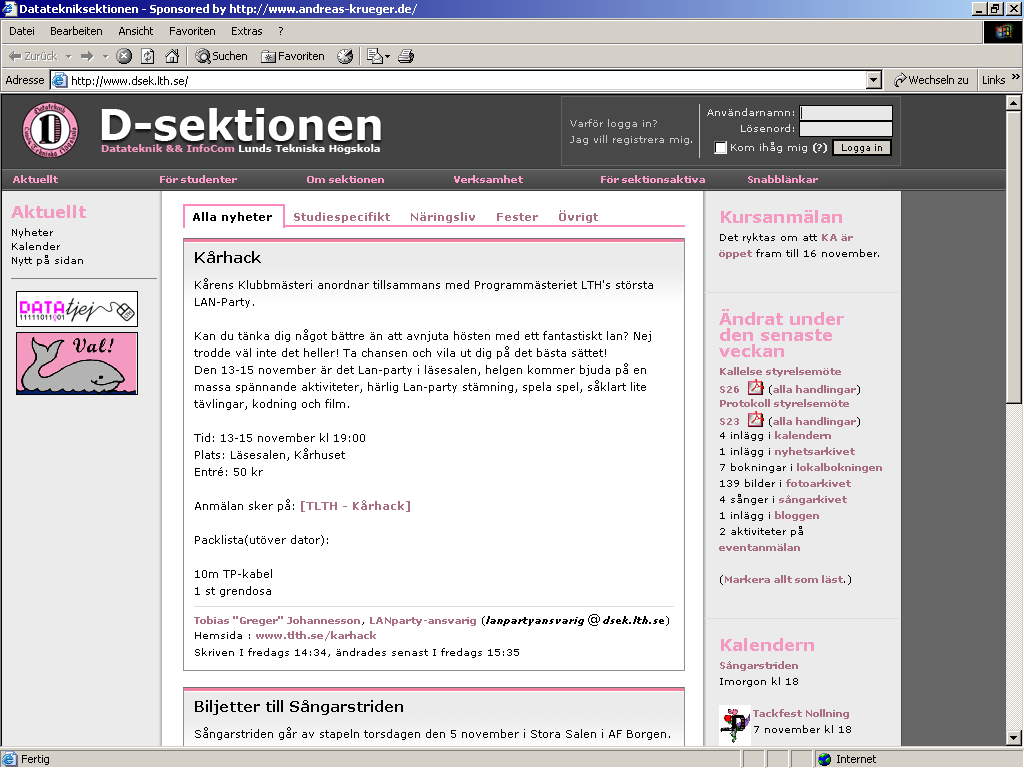Open the För sektionsaktiva navigation item
This screenshot has width=1024, height=768.
click(653, 180)
